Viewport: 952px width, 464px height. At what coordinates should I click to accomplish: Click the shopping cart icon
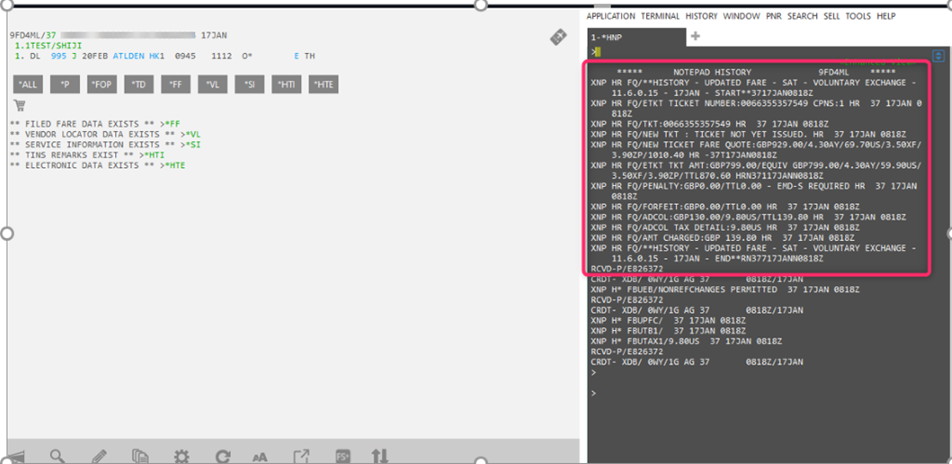(19, 105)
